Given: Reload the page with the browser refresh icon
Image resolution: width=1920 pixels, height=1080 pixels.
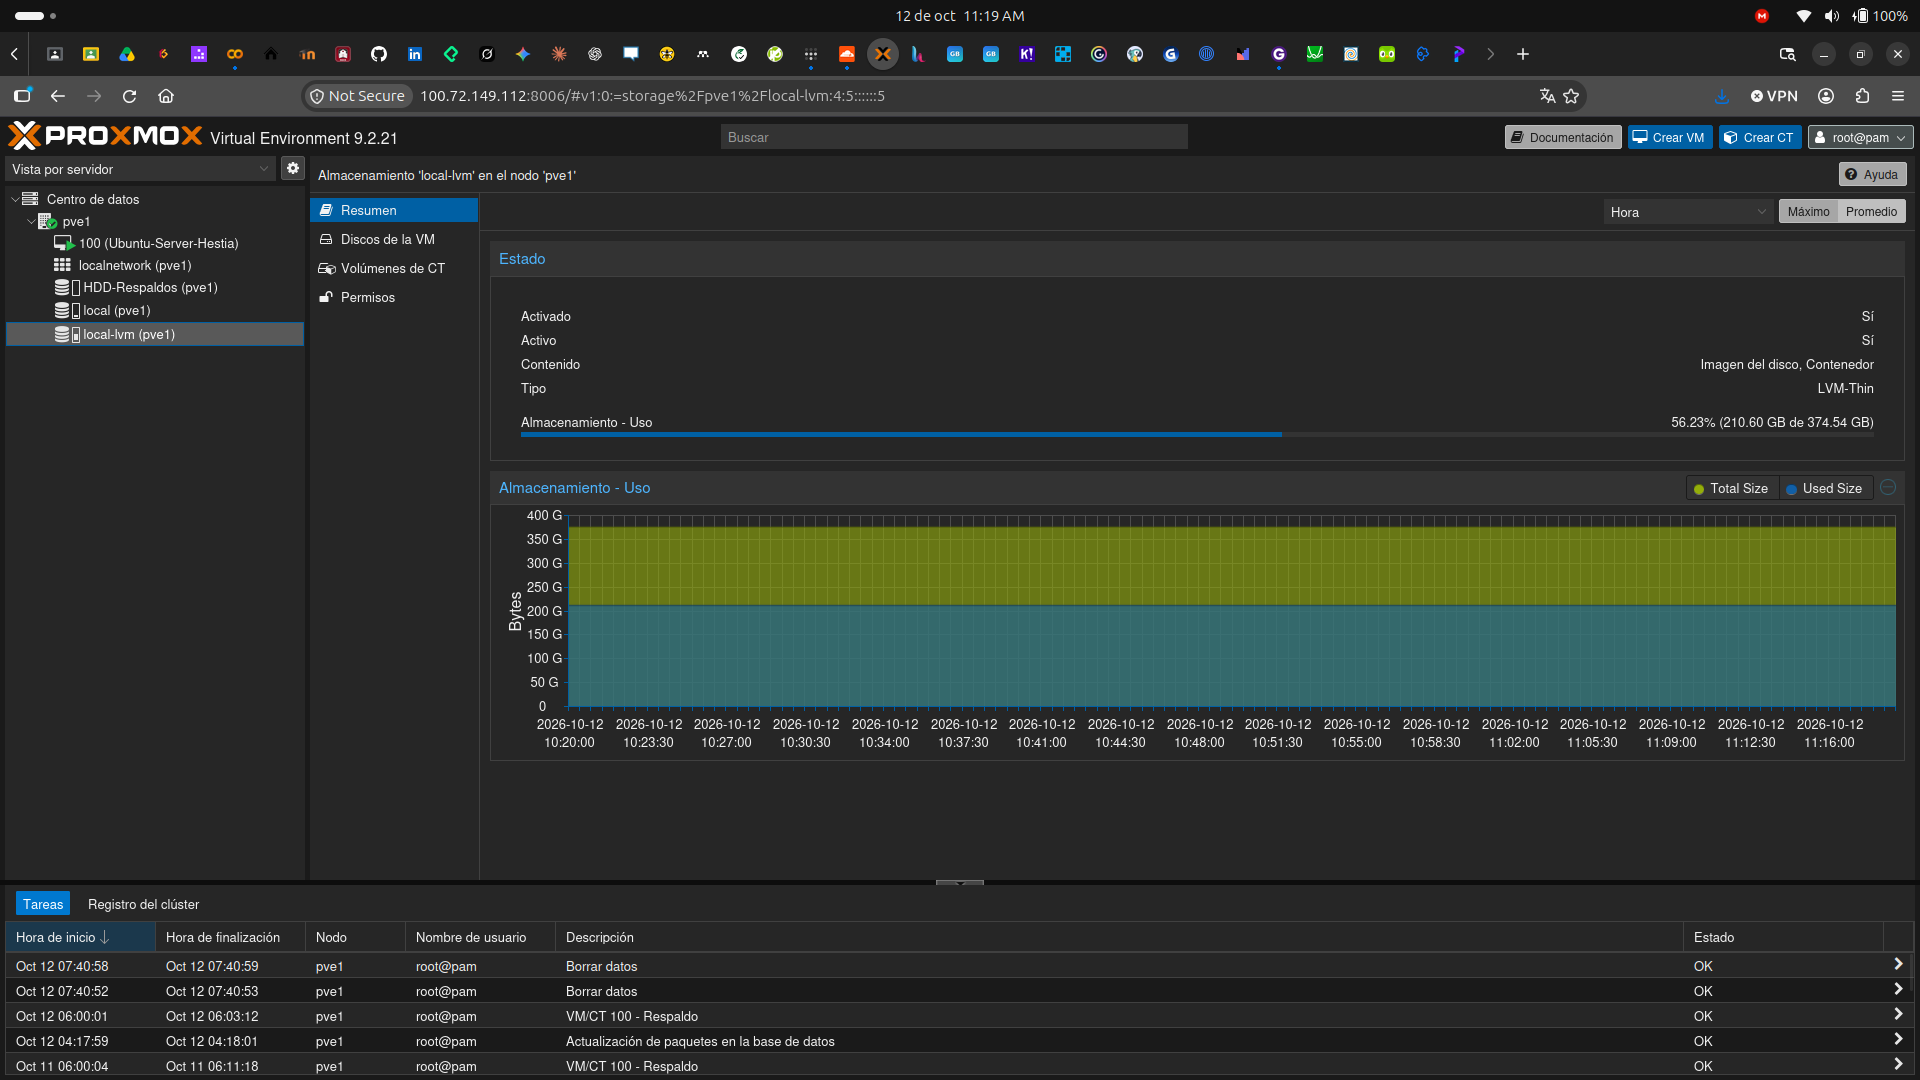Looking at the screenshot, I should click(x=129, y=97).
